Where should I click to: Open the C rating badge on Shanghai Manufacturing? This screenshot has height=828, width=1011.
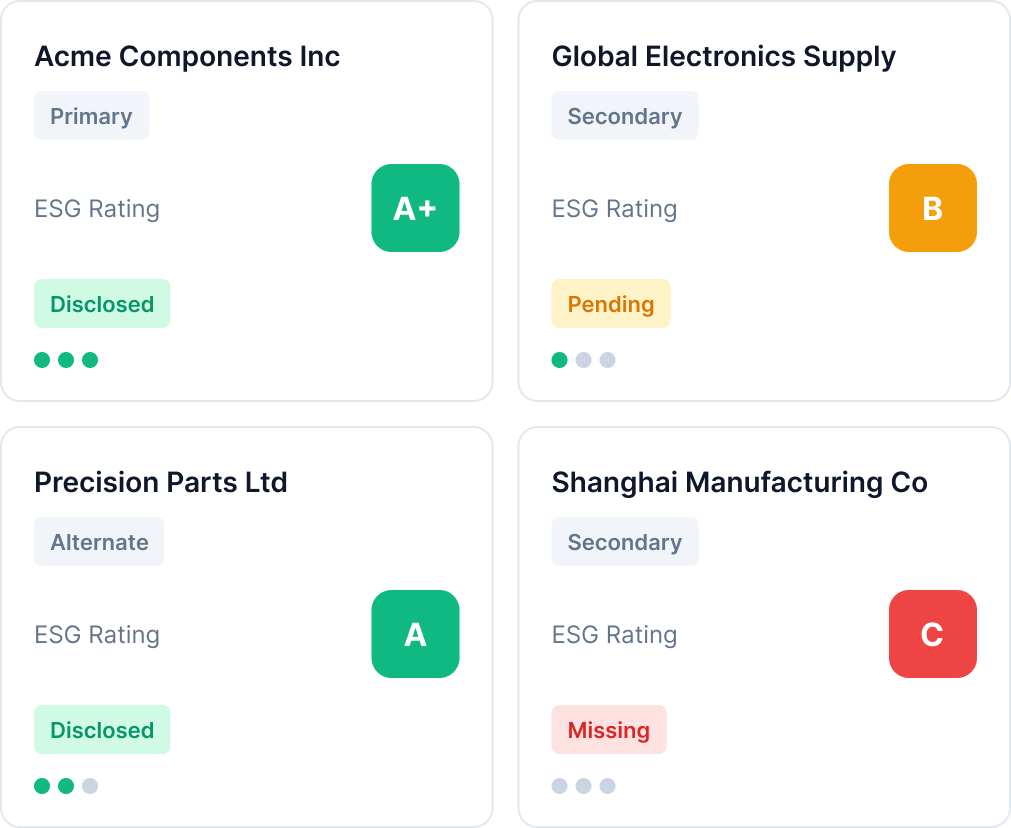932,634
